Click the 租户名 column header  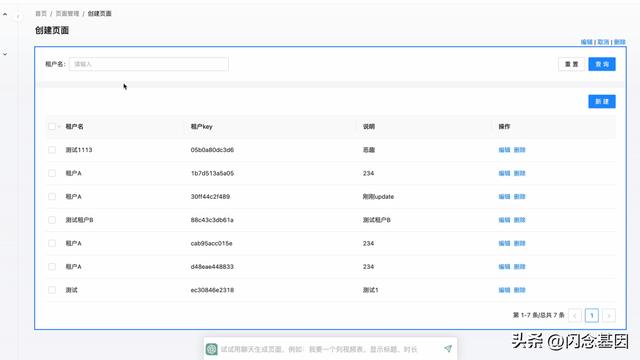74,127
